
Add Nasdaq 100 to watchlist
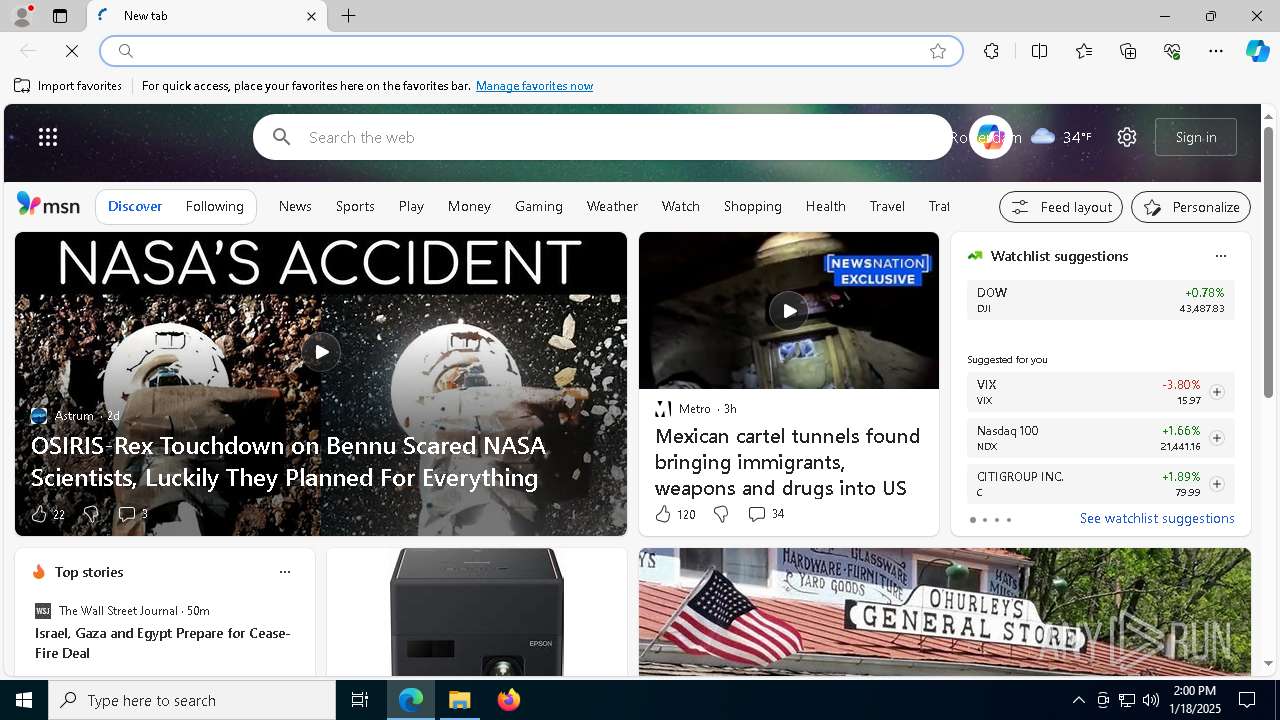tap(1216, 438)
